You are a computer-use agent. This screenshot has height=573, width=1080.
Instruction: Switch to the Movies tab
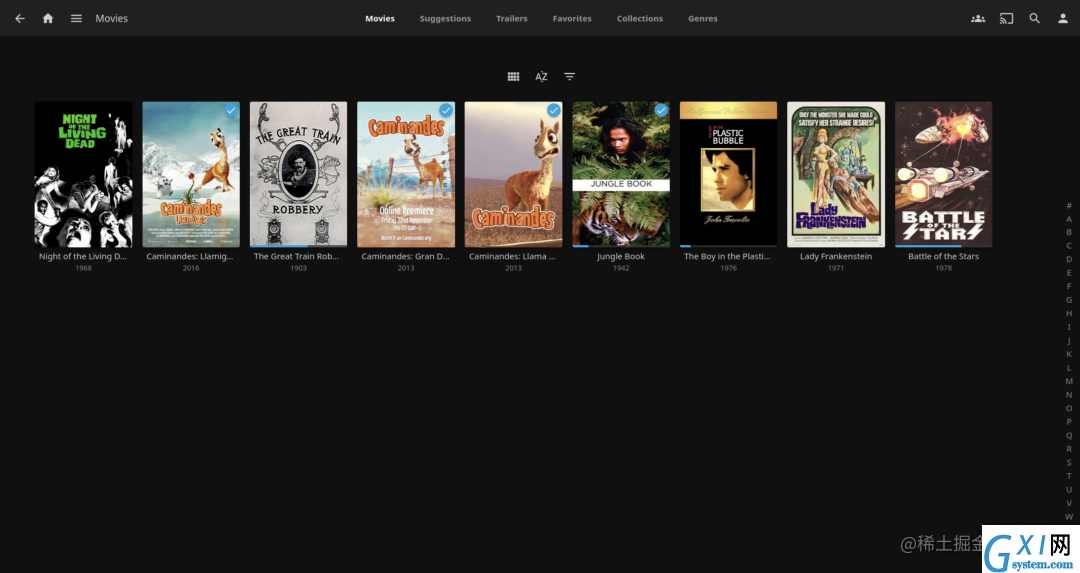click(380, 19)
